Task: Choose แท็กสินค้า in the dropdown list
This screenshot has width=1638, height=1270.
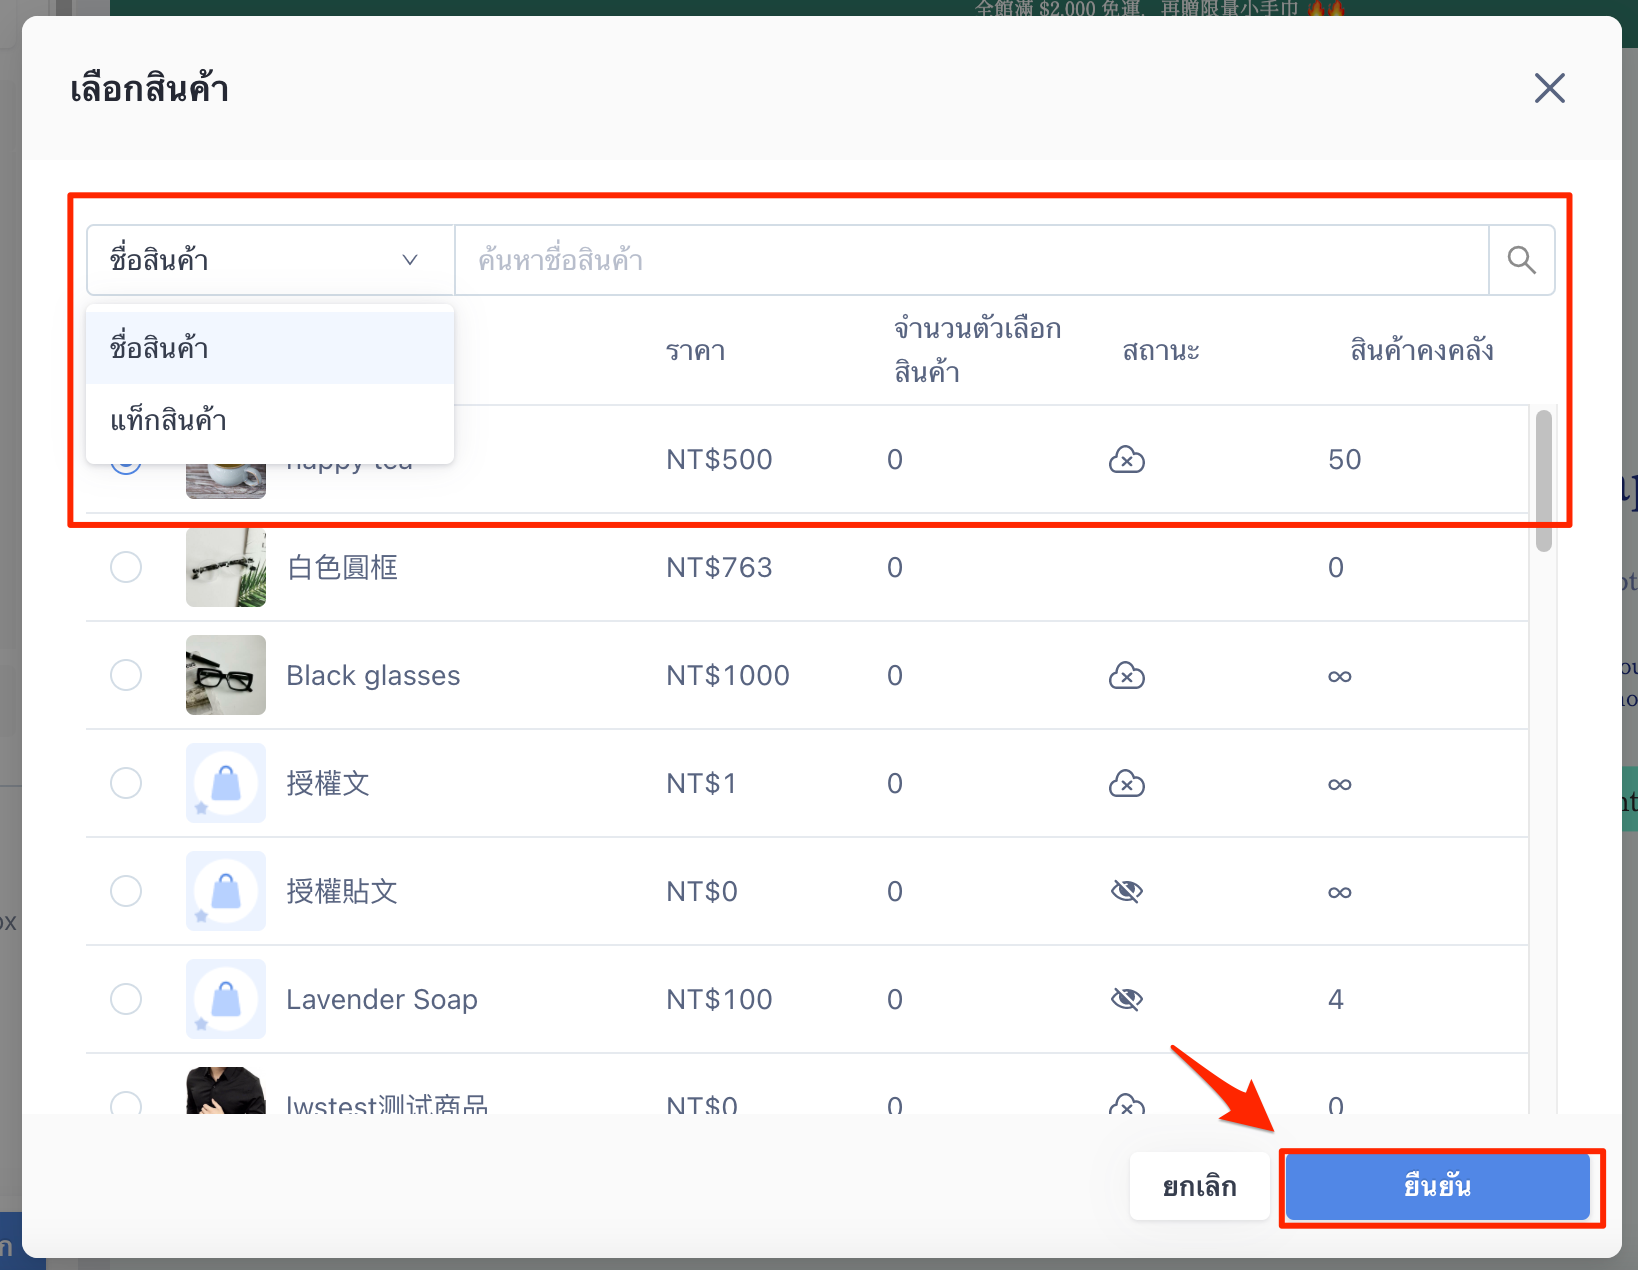Action: [270, 420]
